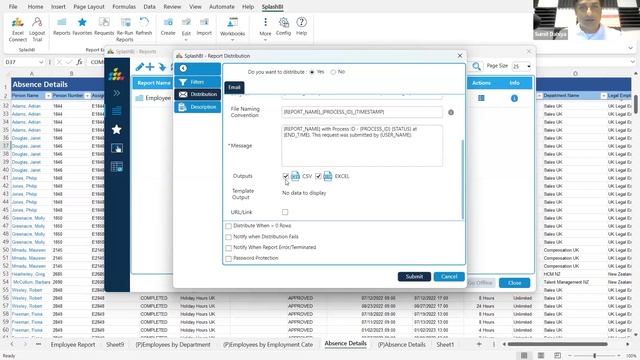Click the Create report icon
640x360 pixels.
coord(168,26)
